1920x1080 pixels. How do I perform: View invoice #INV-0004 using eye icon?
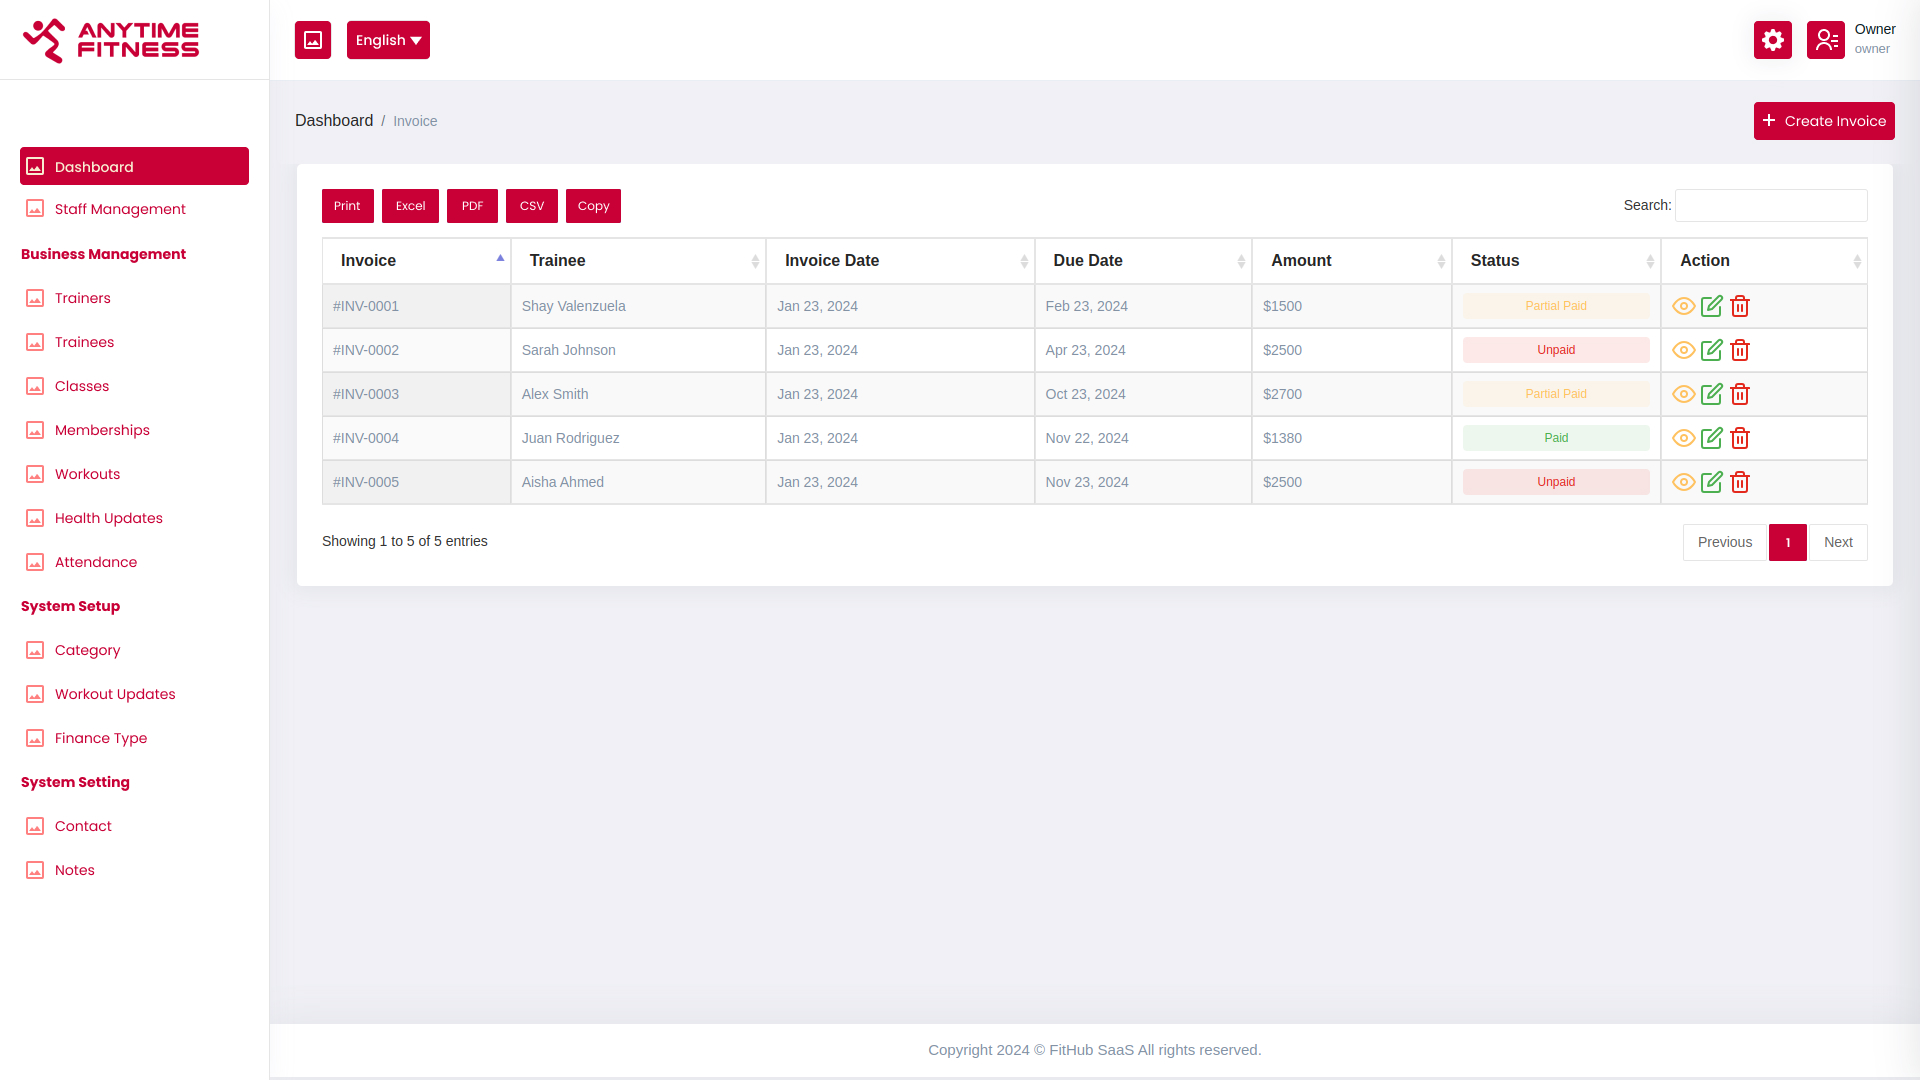coord(1683,438)
